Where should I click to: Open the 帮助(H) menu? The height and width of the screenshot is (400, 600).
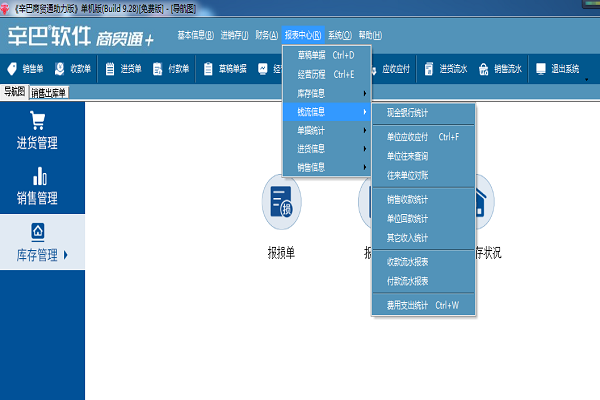(x=370, y=35)
